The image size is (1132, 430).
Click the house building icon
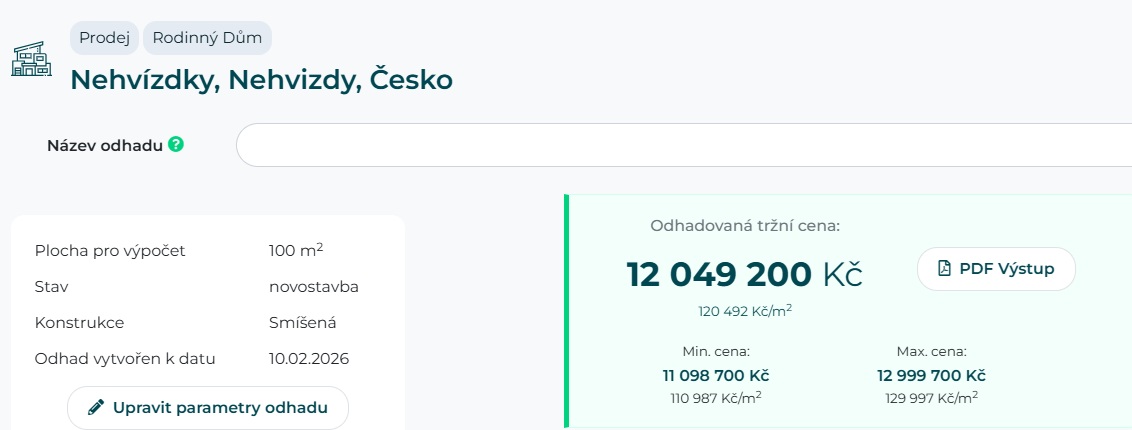[31, 60]
